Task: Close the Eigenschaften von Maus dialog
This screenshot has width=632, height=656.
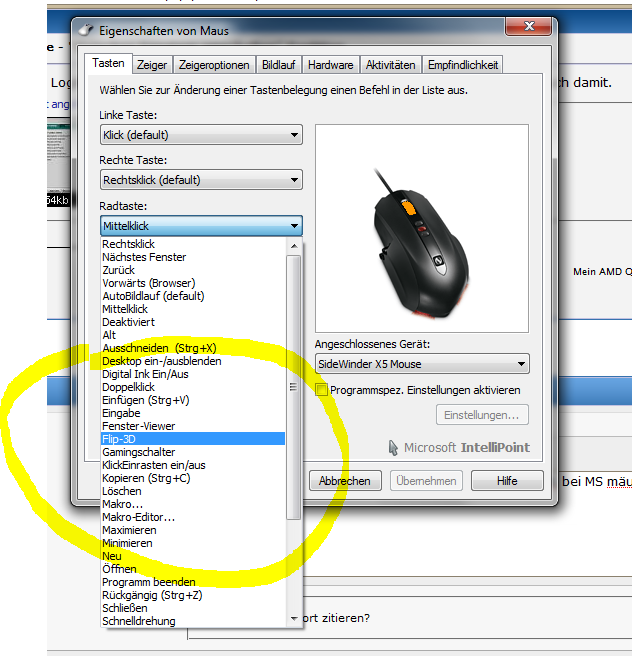Action: point(529,26)
